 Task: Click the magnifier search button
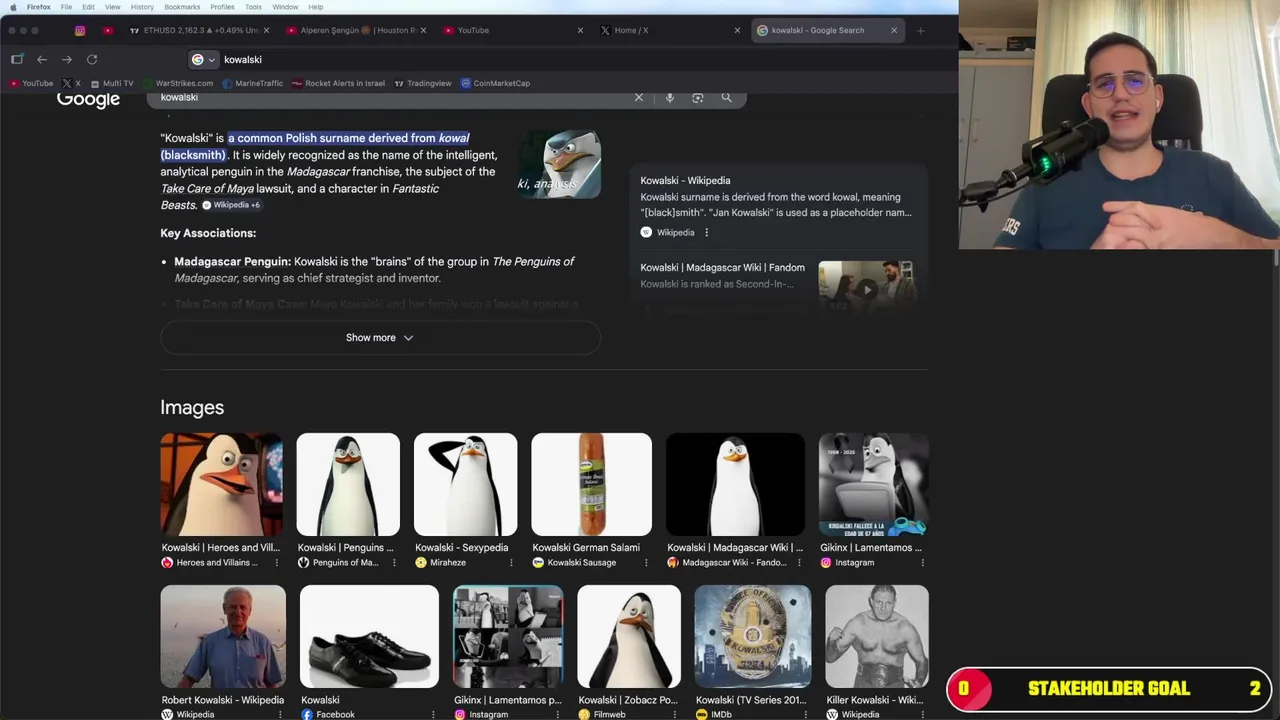(727, 97)
